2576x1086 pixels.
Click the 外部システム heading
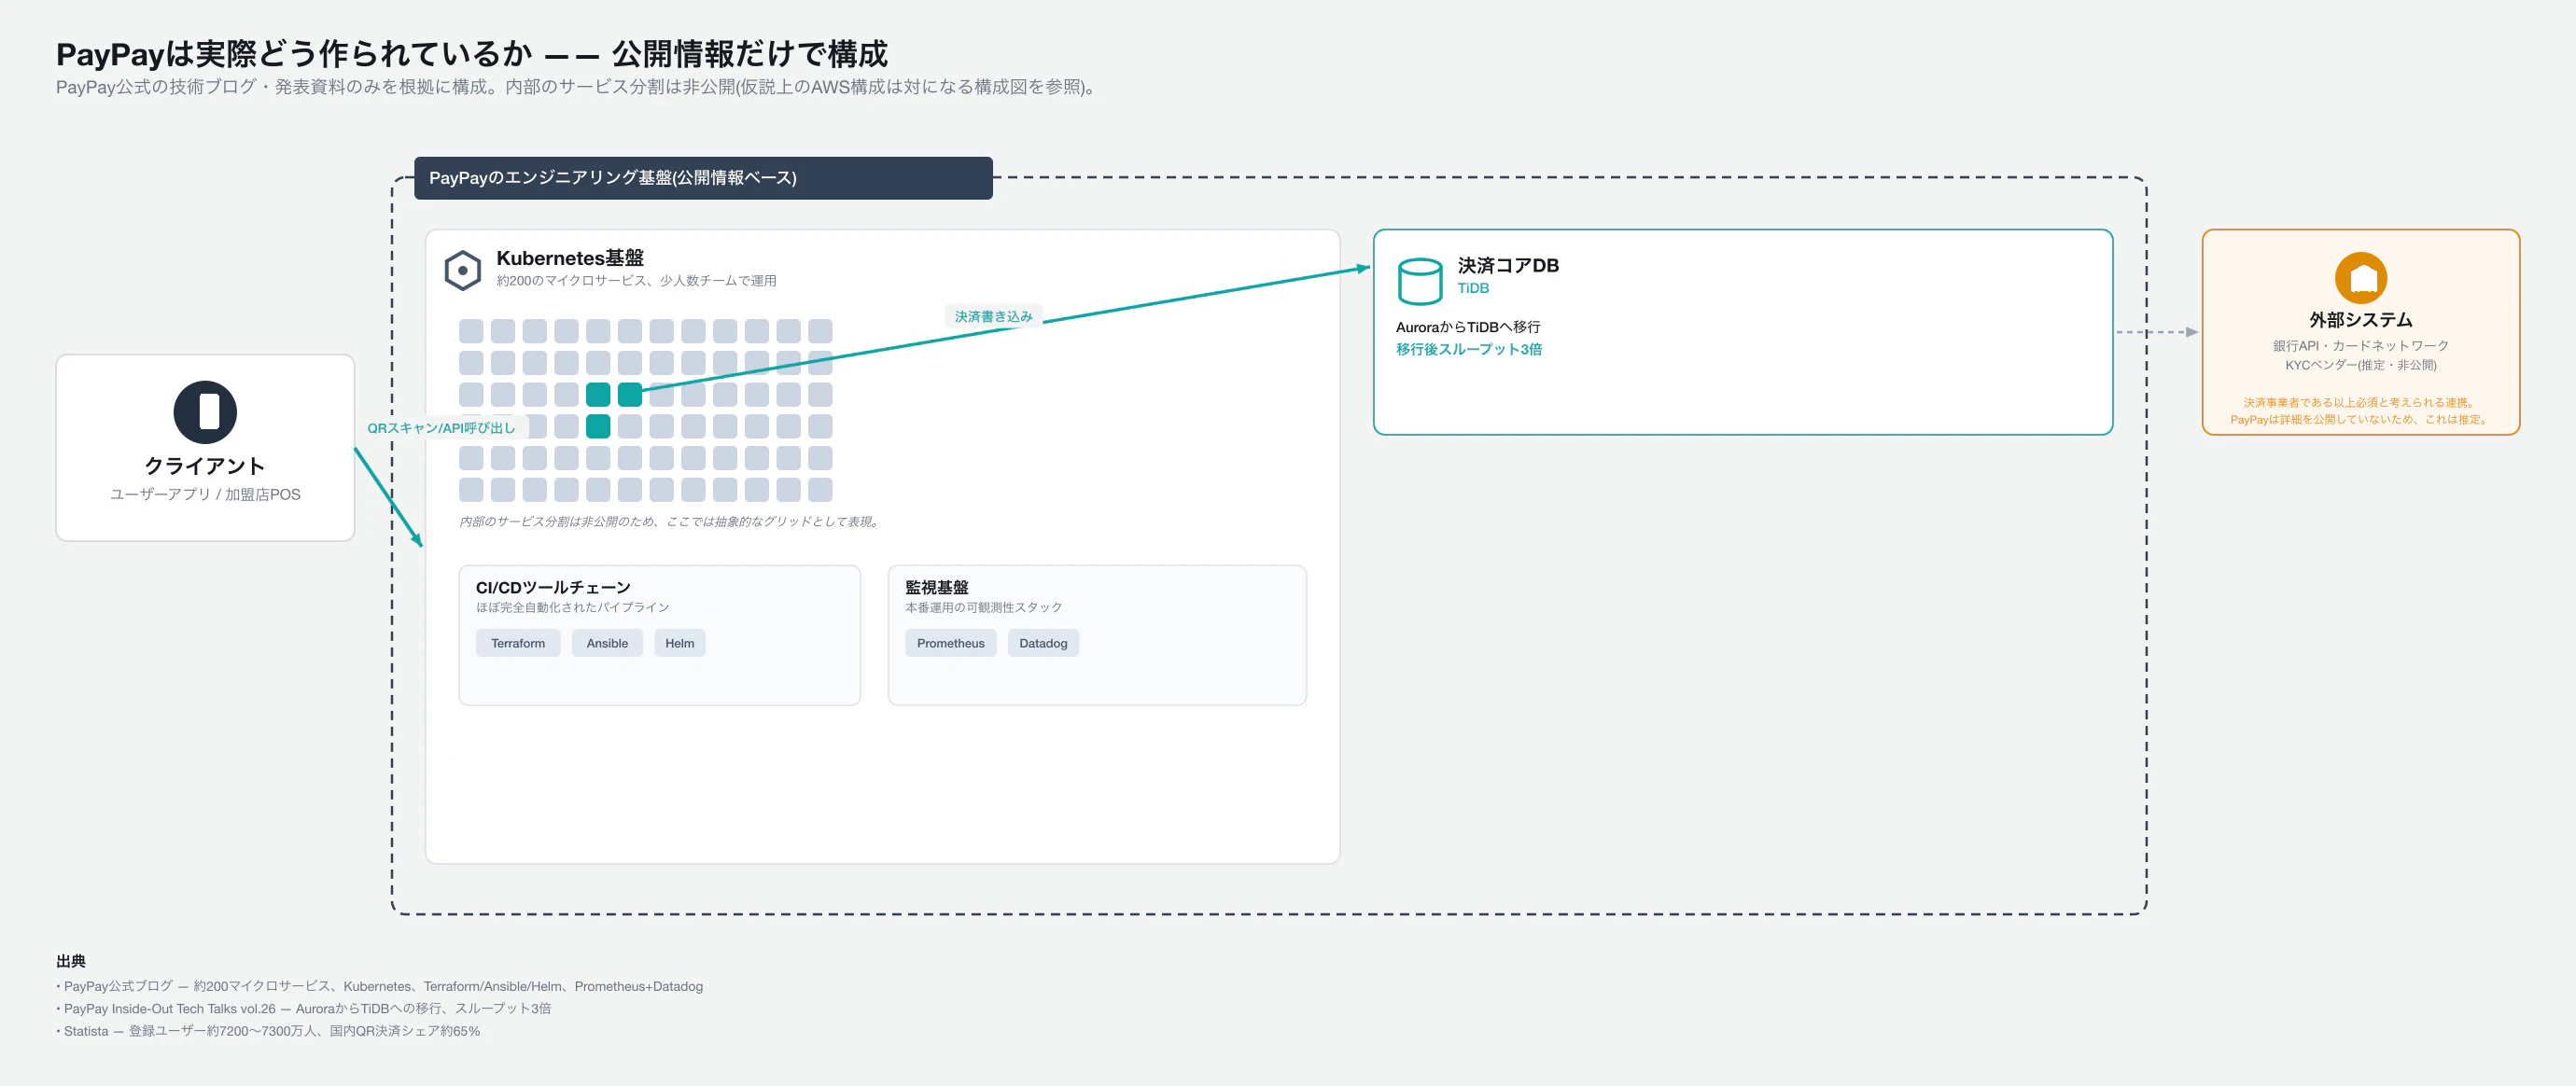pos(2360,320)
